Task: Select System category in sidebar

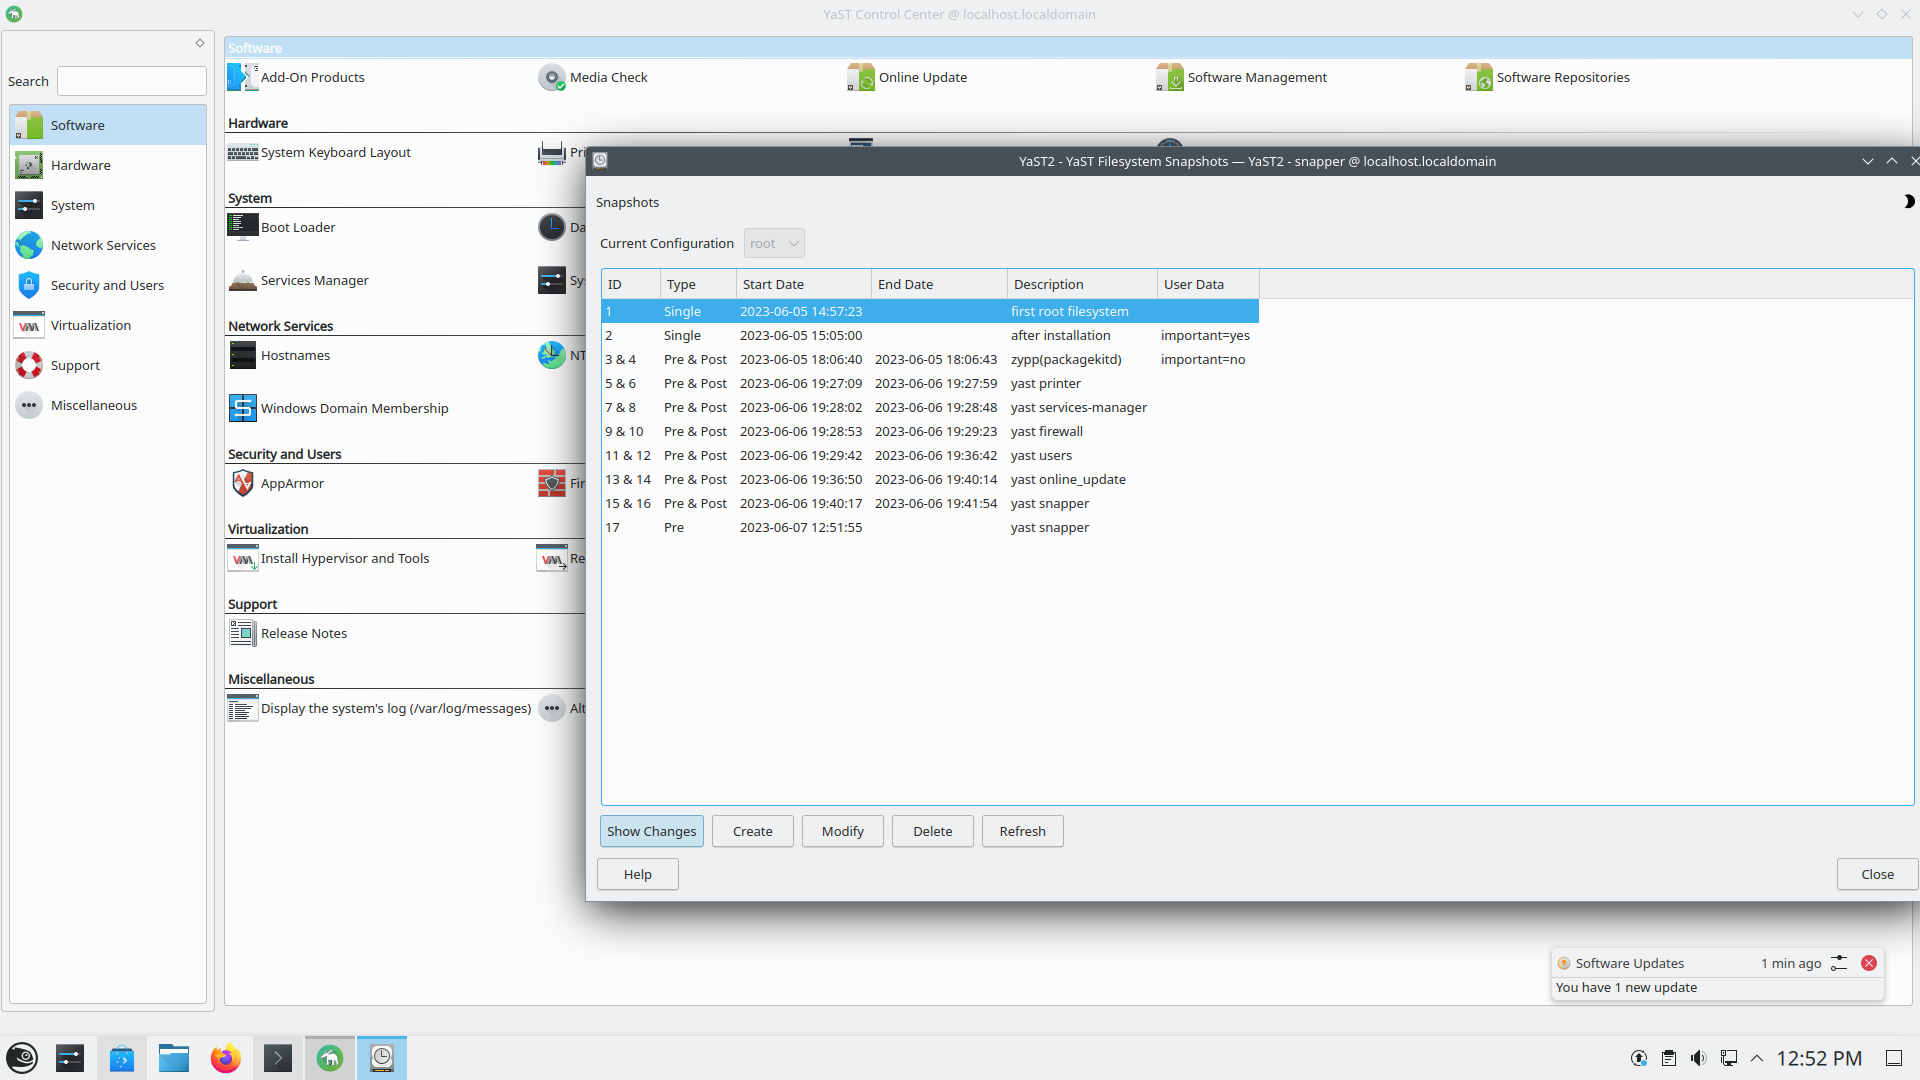Action: (108, 205)
